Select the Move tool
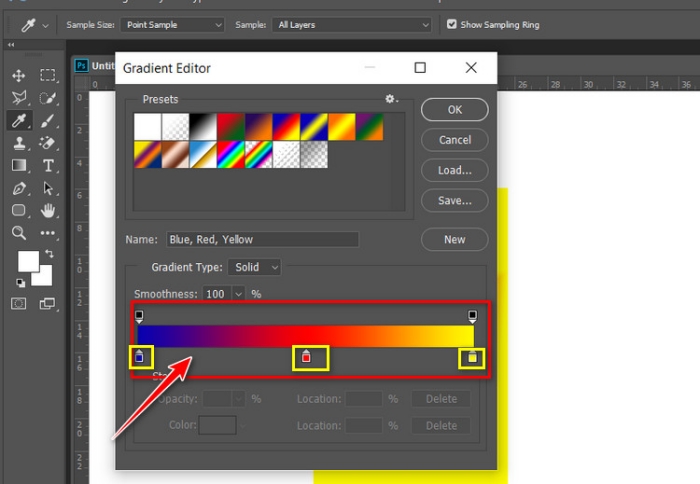Screen dimensions: 700x484 (x=19, y=75)
